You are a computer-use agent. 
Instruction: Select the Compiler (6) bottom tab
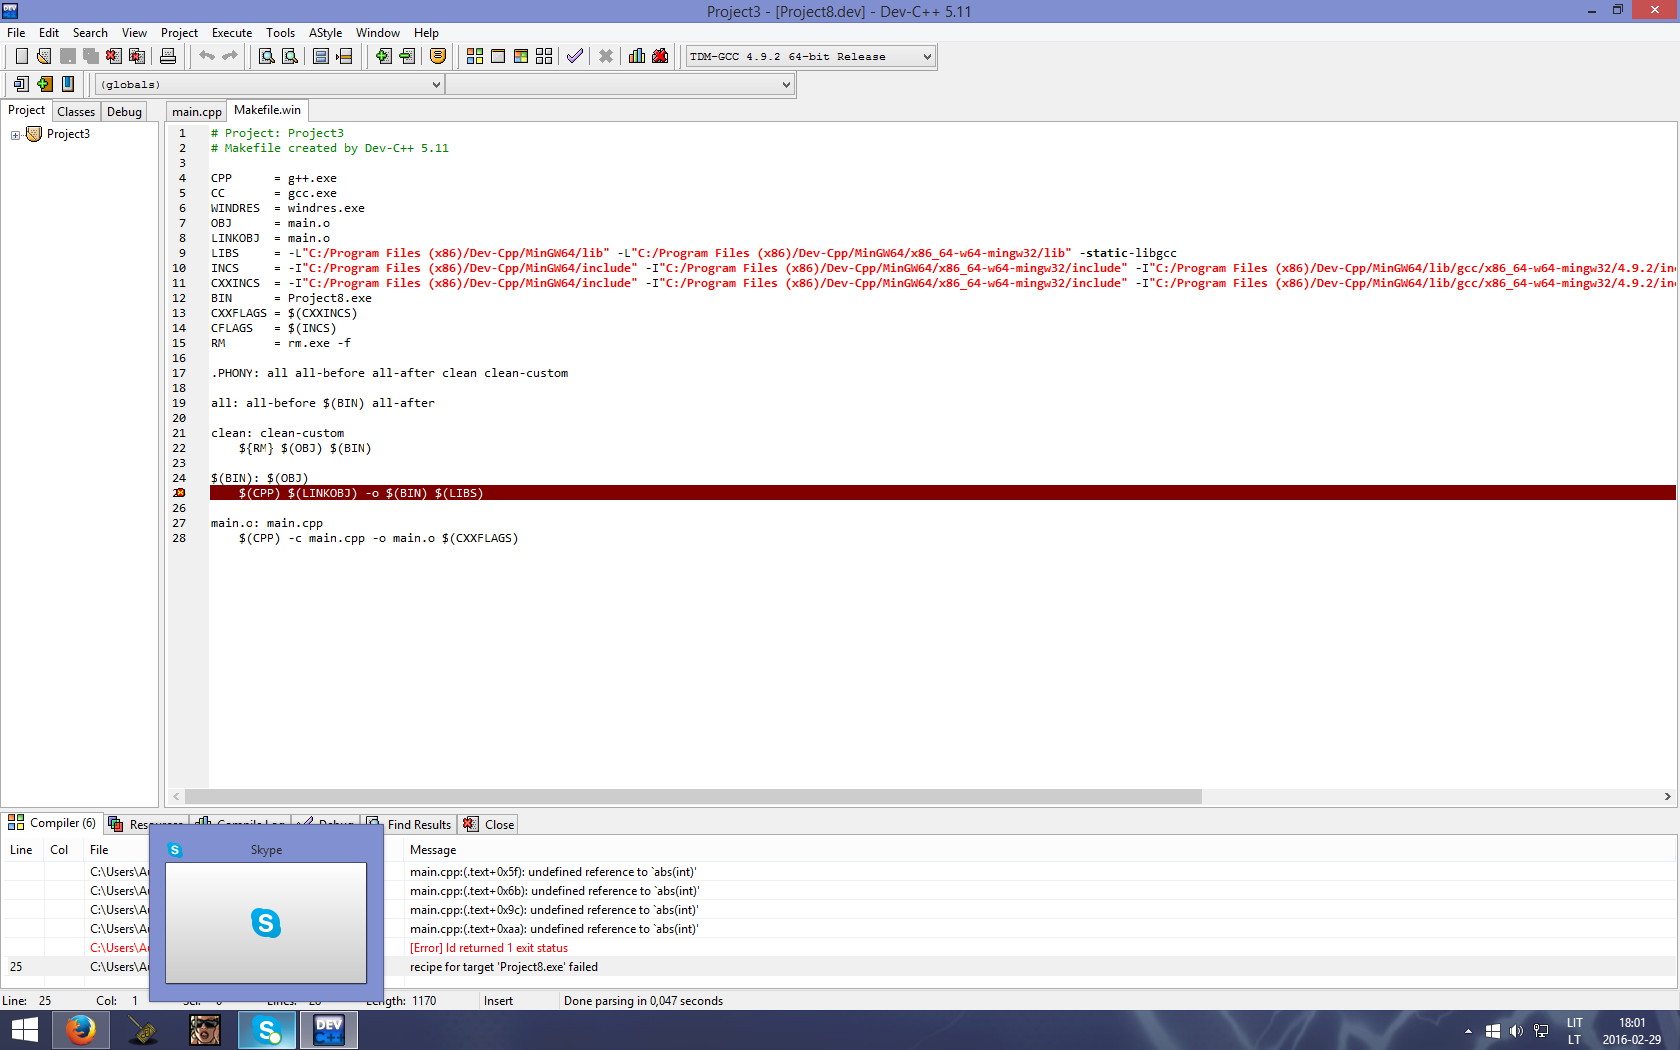pyautogui.click(x=52, y=823)
